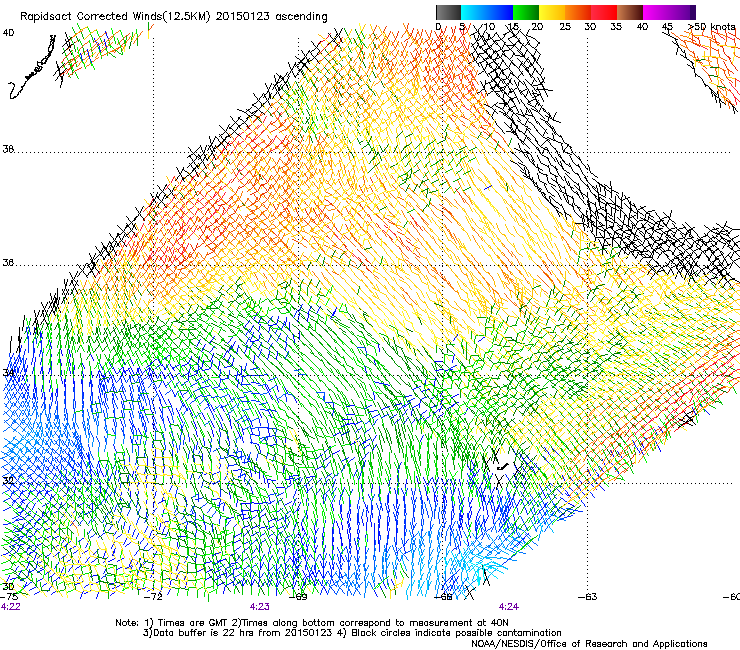Click the orange 25-30 knots legend swatch

(x=578, y=12)
